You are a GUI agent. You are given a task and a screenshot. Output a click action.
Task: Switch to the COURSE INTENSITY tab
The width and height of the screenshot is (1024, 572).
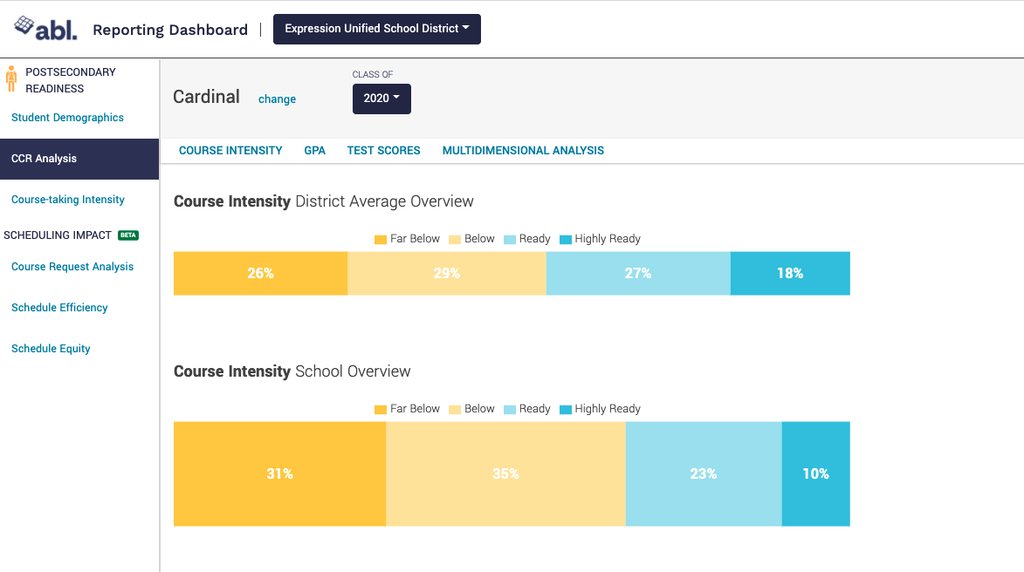[231, 150]
